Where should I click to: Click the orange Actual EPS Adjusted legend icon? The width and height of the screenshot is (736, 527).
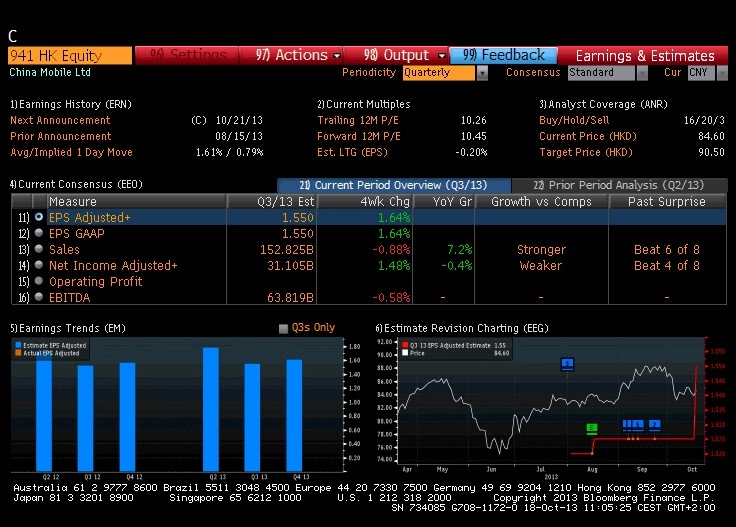point(18,353)
